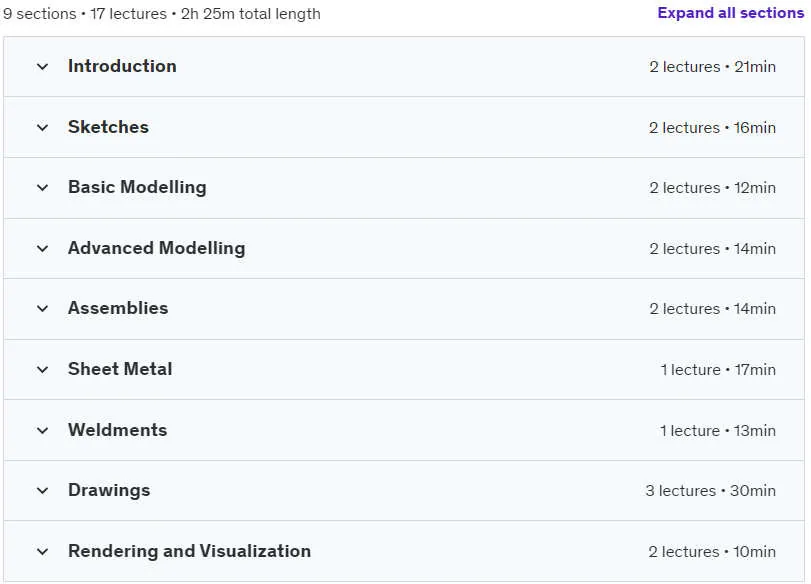Screen dimensions: 811x584
Task: Open the Introduction section title
Action: 122,66
